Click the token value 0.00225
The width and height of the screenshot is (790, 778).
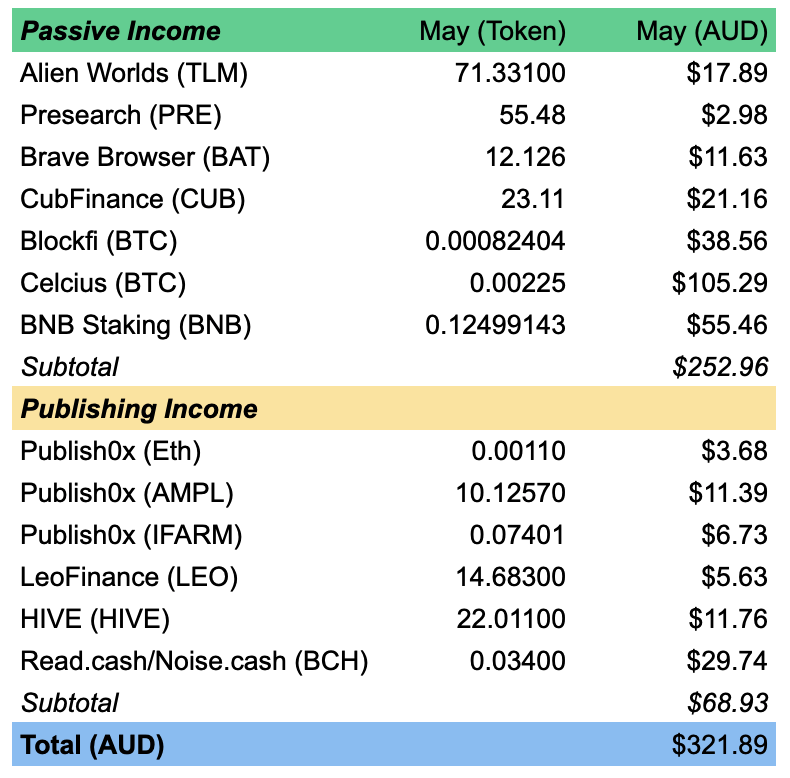(x=517, y=283)
